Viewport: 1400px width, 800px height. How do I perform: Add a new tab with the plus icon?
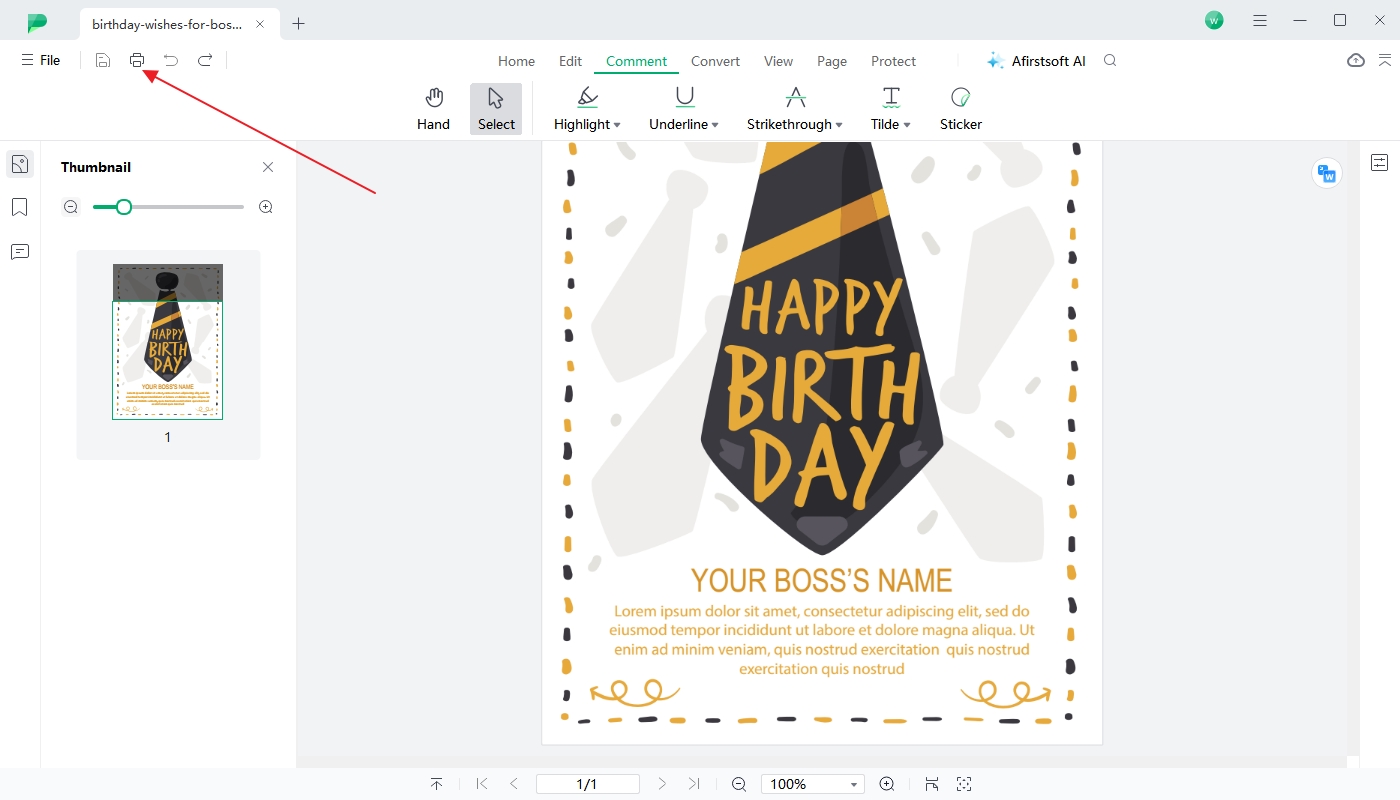click(298, 23)
